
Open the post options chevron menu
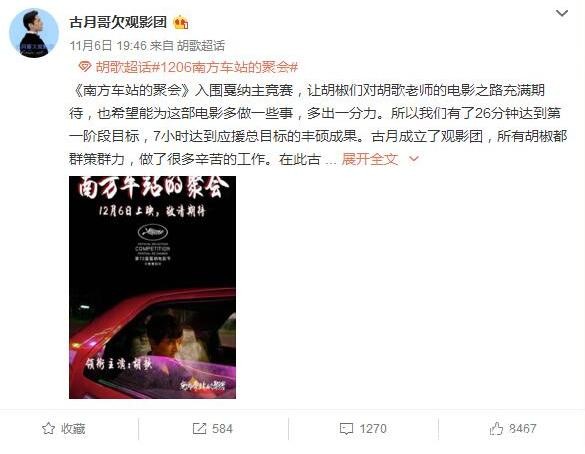pos(561,13)
